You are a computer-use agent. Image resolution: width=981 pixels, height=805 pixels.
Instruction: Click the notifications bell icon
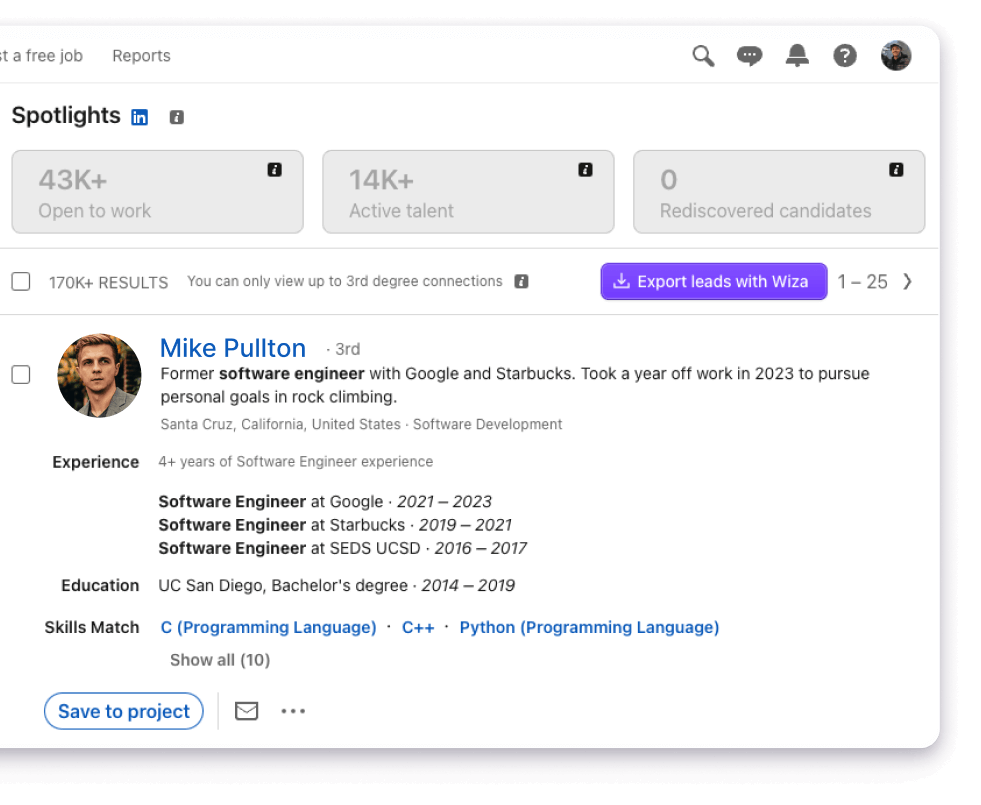click(x=797, y=56)
